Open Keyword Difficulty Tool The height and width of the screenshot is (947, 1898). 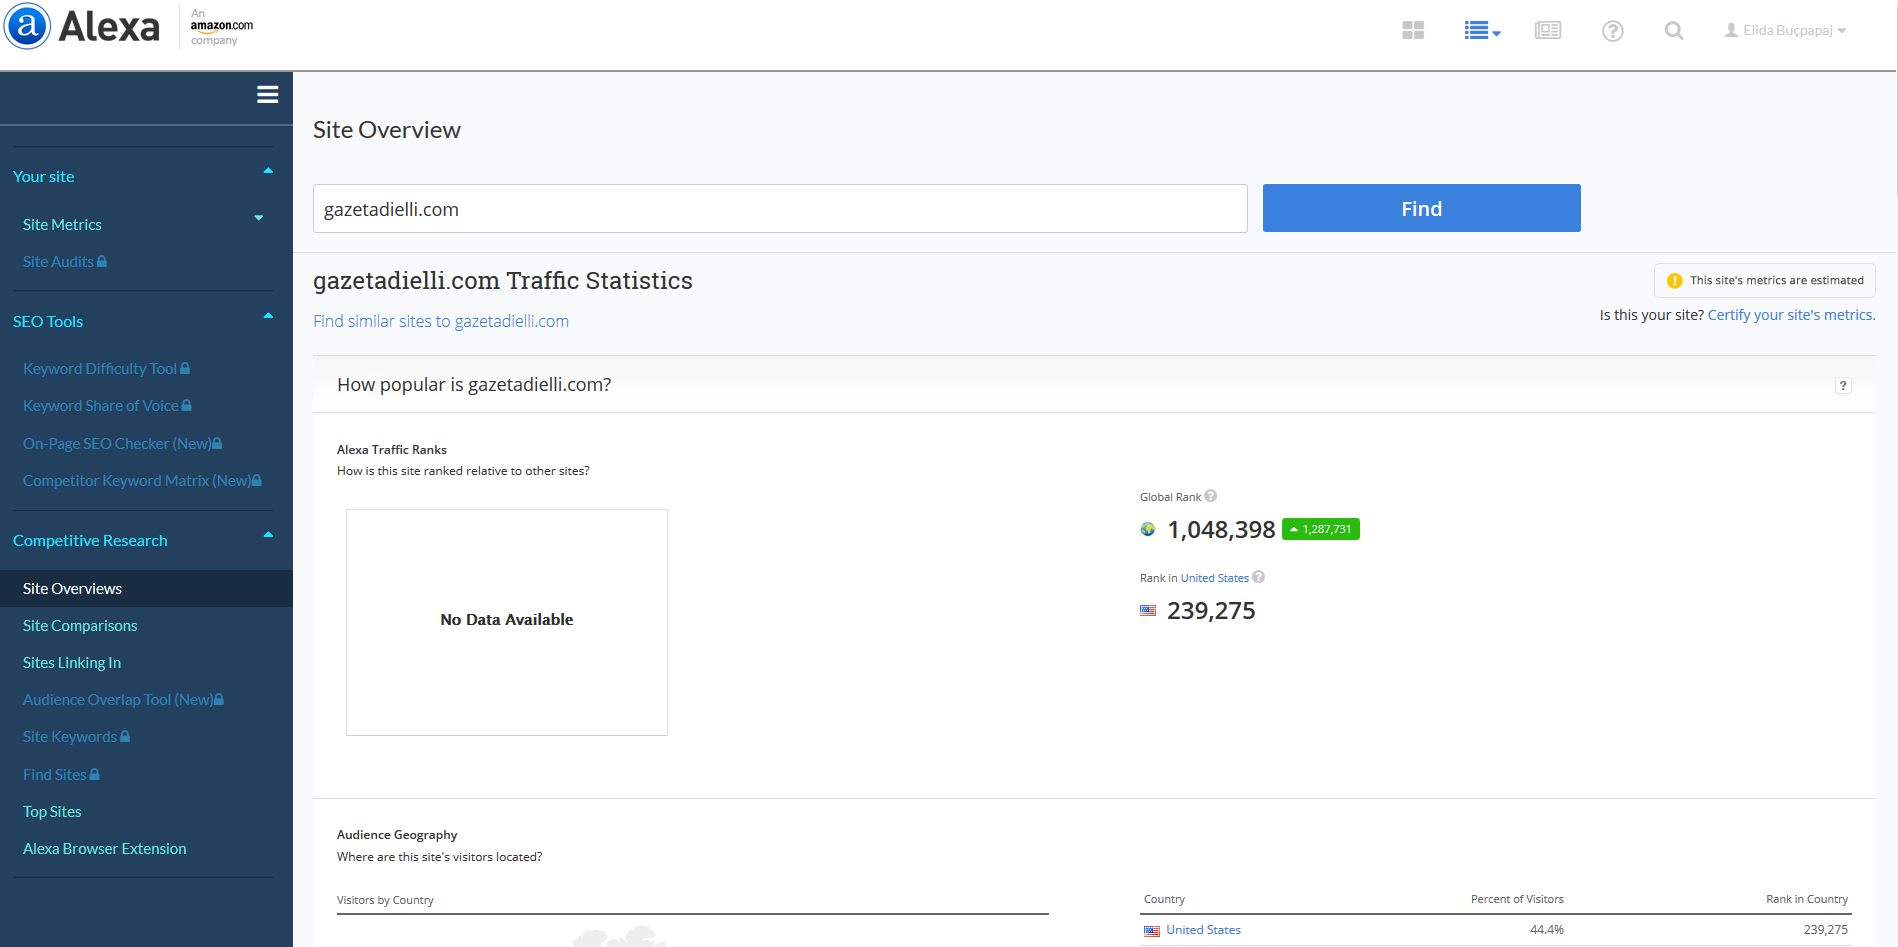coord(106,369)
